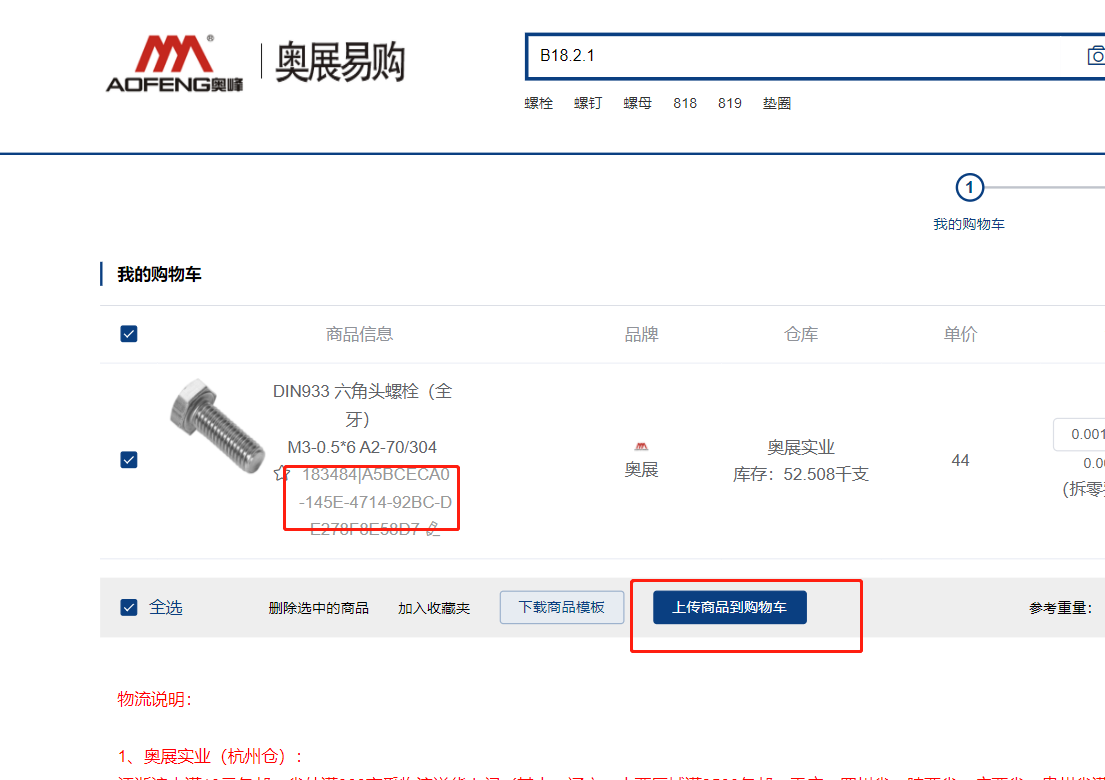Toggle the header select-all checkbox
Image resolution: width=1105 pixels, height=780 pixels.
pos(129,334)
